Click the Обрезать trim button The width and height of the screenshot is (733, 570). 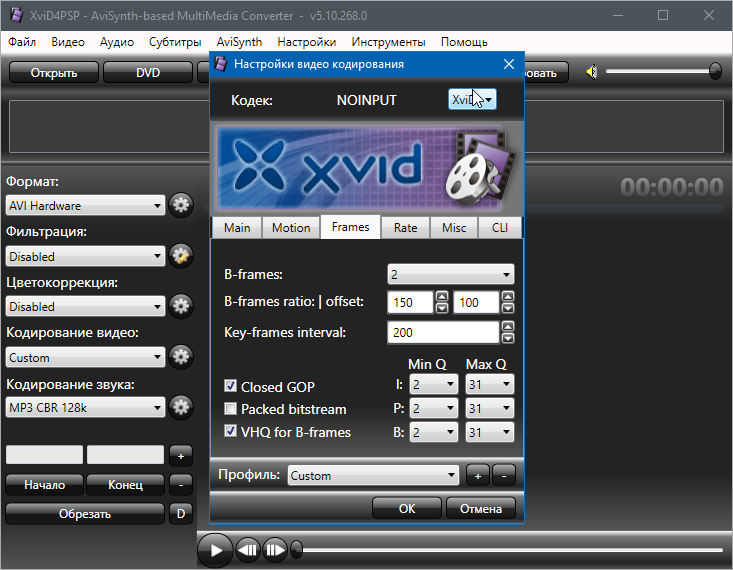85,513
